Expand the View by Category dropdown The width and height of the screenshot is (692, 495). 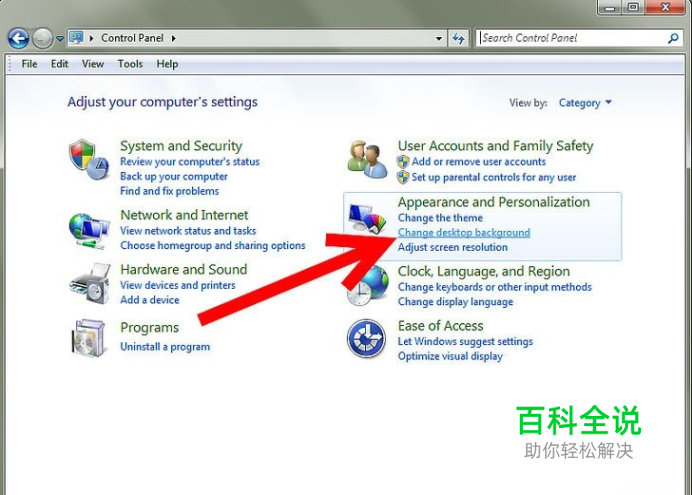pos(585,103)
